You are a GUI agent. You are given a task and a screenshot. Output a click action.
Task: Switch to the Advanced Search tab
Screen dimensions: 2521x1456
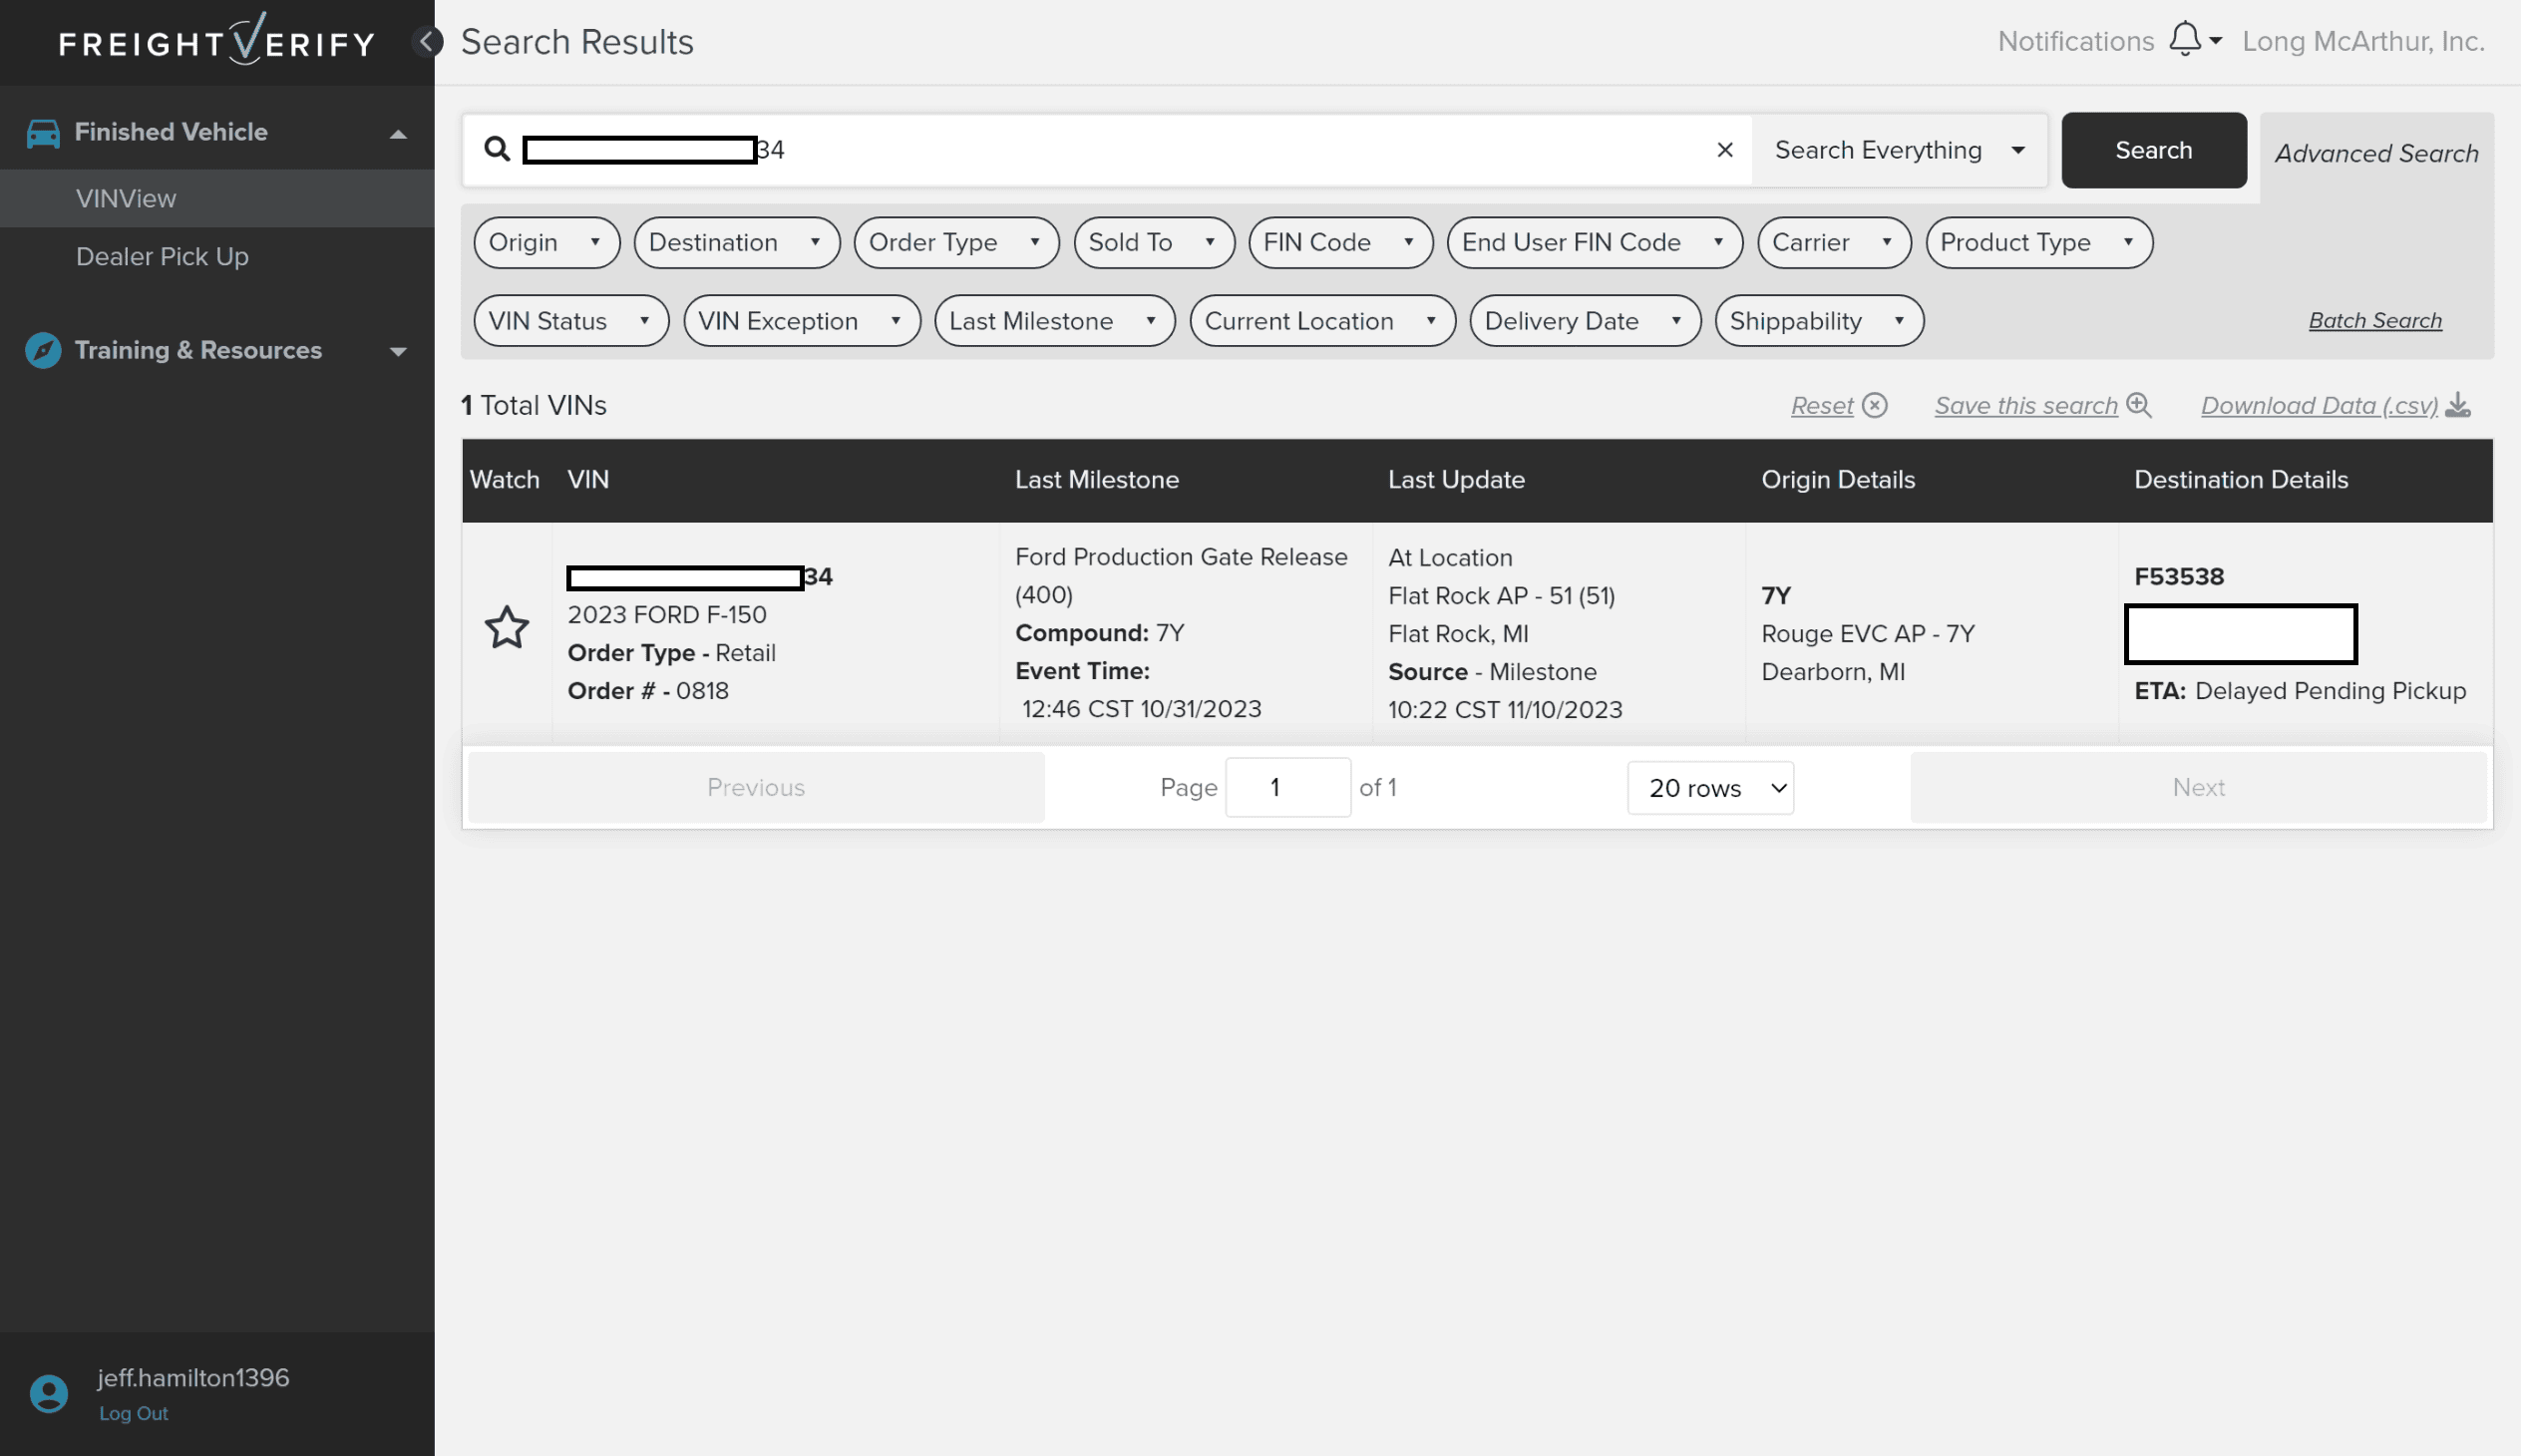(2375, 153)
